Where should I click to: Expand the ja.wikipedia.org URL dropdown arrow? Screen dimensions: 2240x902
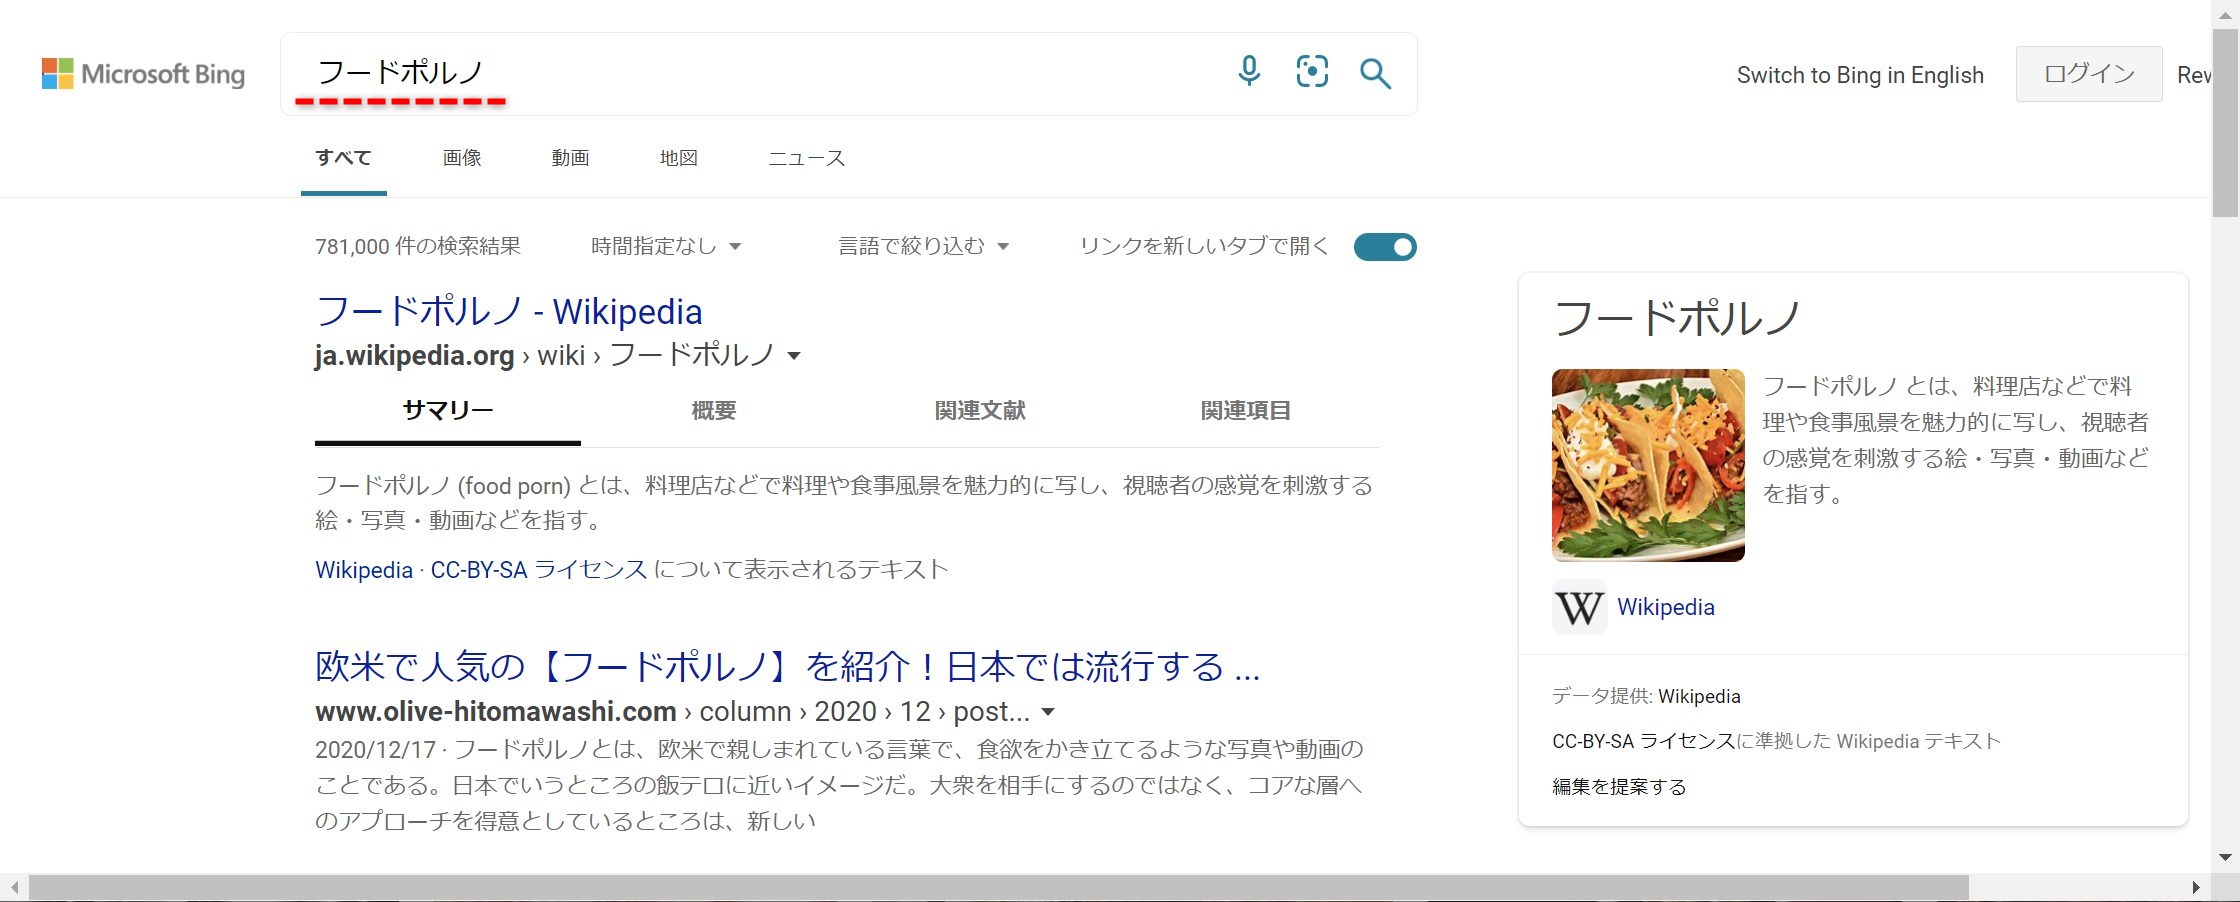[x=794, y=356]
